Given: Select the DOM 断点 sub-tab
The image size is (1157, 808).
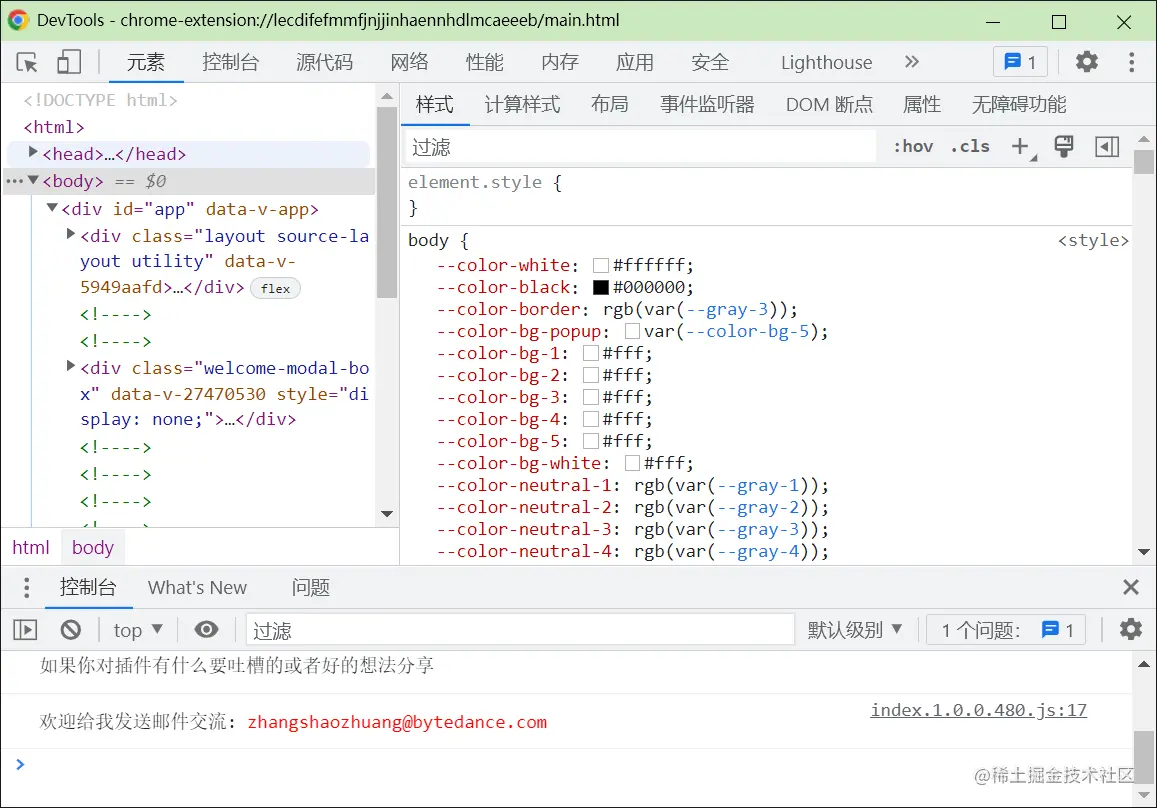Looking at the screenshot, I should [829, 105].
